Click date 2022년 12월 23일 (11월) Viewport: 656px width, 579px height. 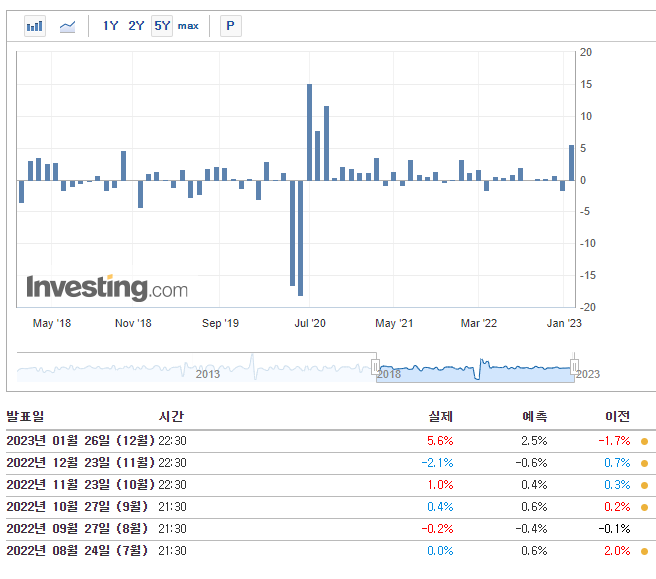tap(80, 463)
